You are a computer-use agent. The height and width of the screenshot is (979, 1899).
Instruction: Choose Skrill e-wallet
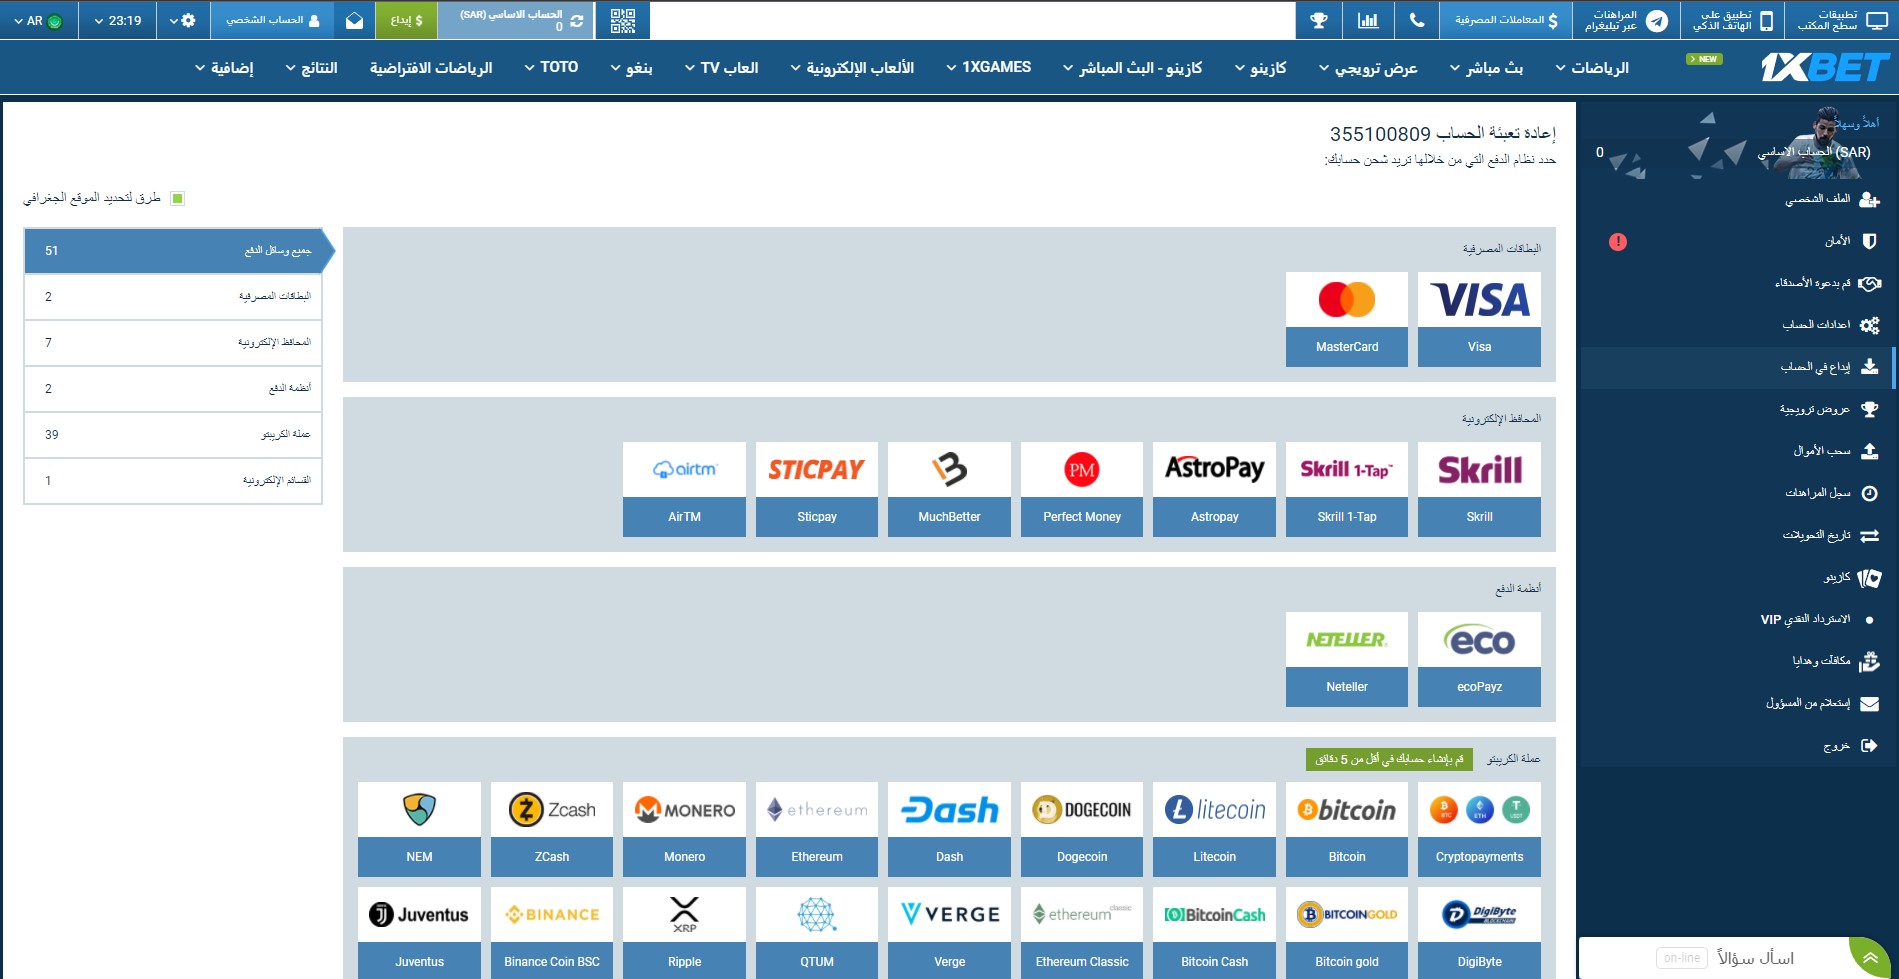(x=1479, y=489)
